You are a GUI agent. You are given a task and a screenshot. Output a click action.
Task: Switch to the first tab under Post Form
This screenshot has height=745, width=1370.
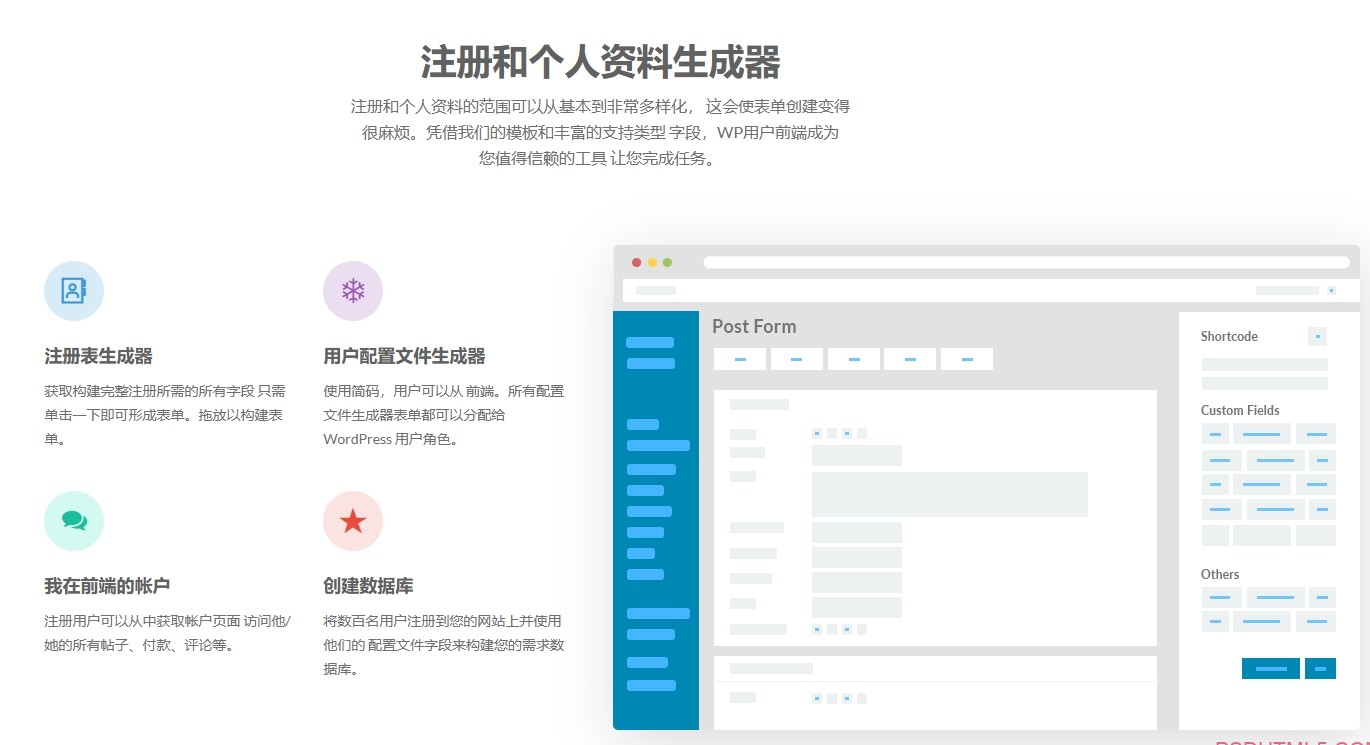tap(740, 358)
